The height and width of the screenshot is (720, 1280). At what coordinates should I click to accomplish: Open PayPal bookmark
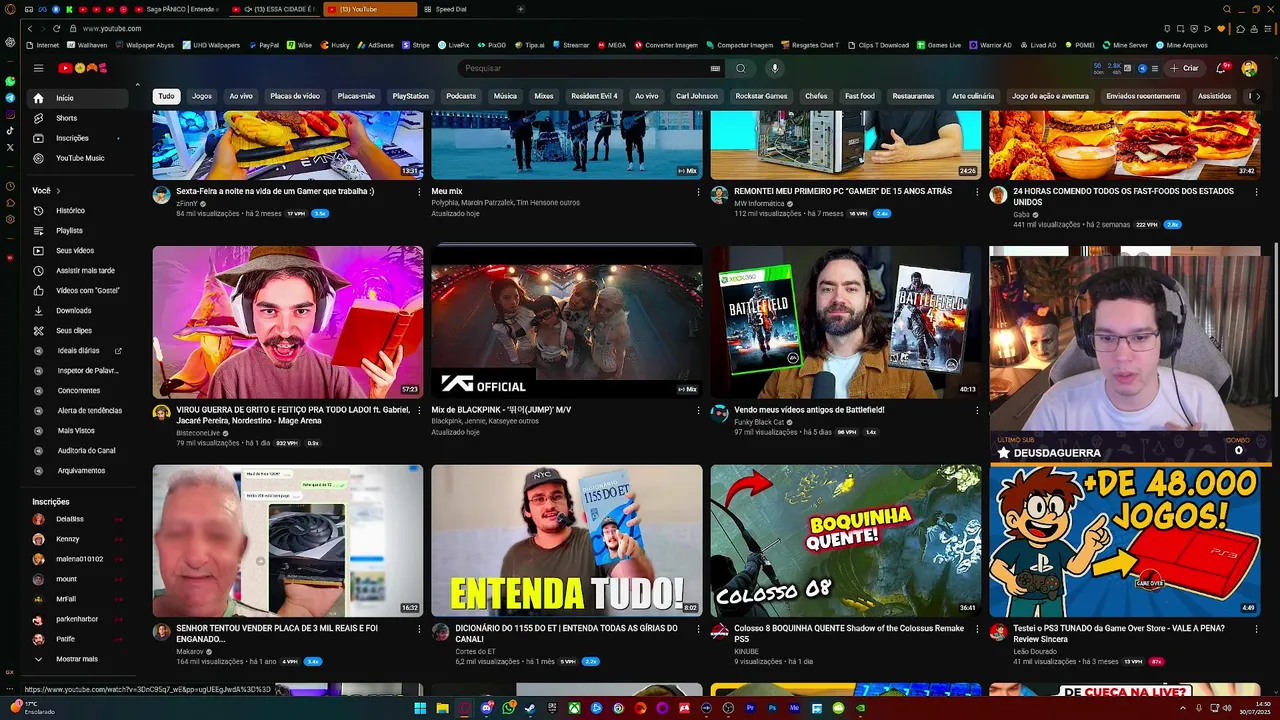pos(264,45)
